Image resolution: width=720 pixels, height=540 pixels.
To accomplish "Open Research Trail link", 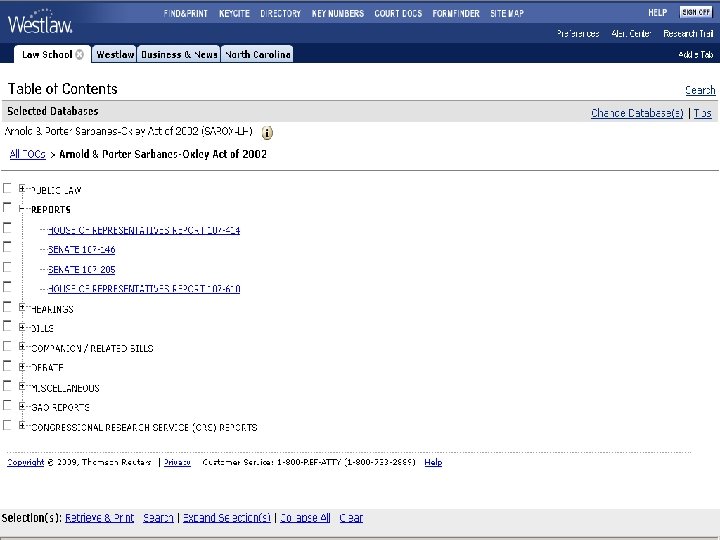I will (x=688, y=34).
